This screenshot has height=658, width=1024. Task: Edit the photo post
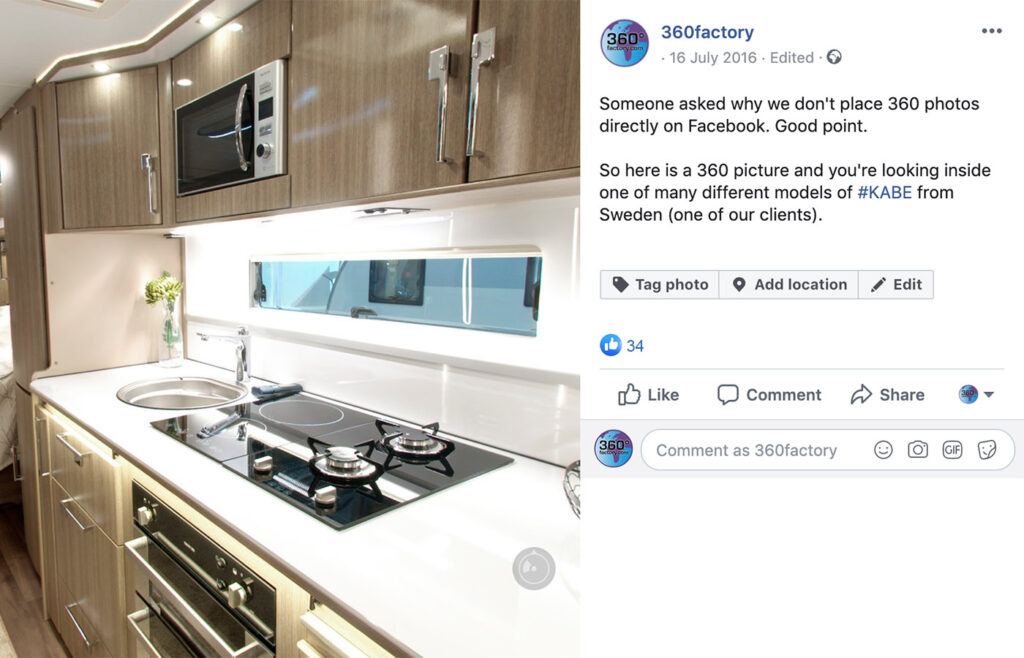coord(896,285)
